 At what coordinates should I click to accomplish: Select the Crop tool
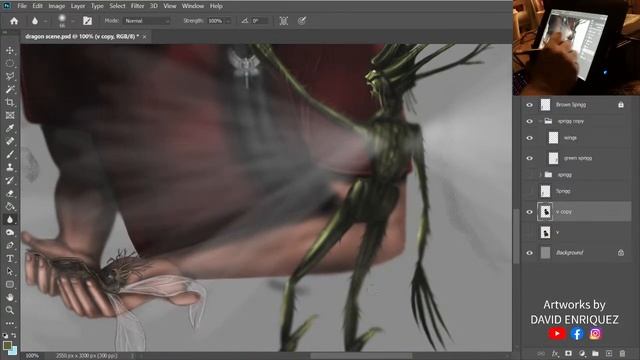pos(10,102)
